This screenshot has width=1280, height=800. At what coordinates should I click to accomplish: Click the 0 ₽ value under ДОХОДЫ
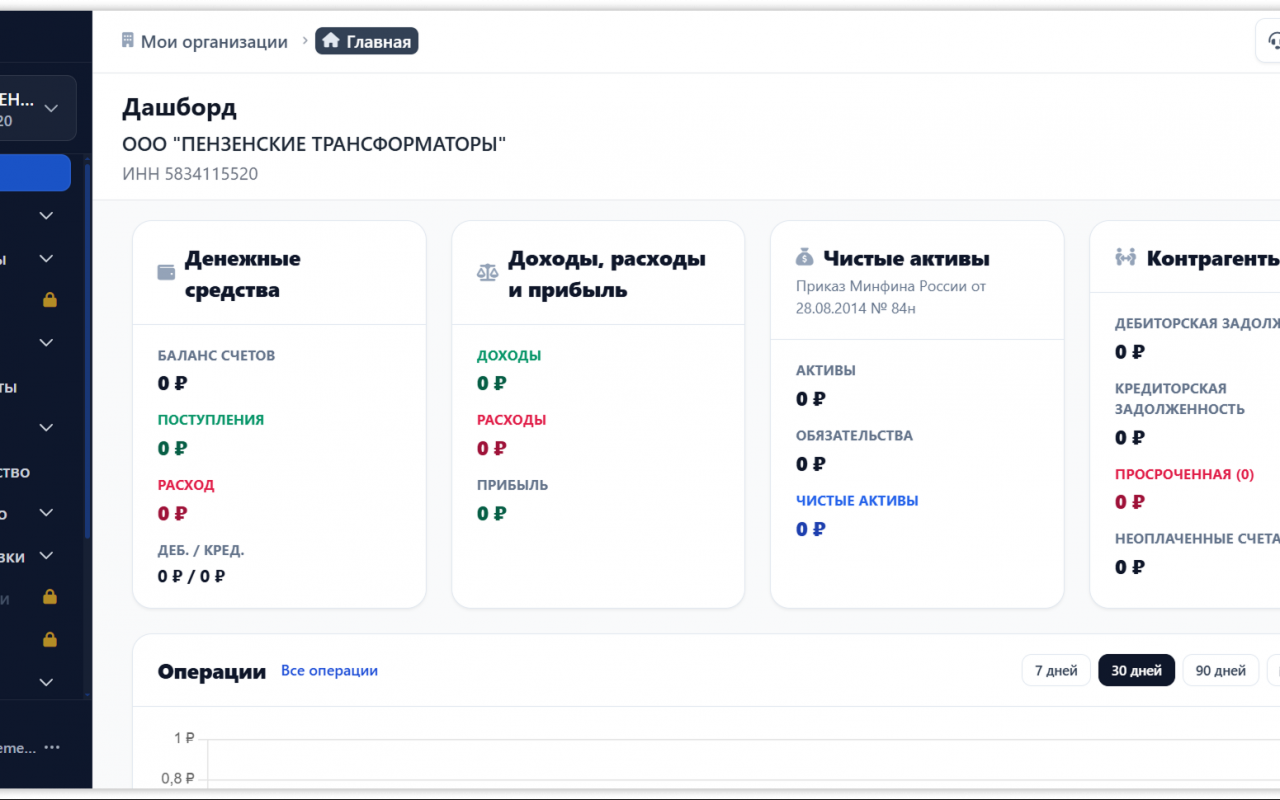(x=491, y=383)
